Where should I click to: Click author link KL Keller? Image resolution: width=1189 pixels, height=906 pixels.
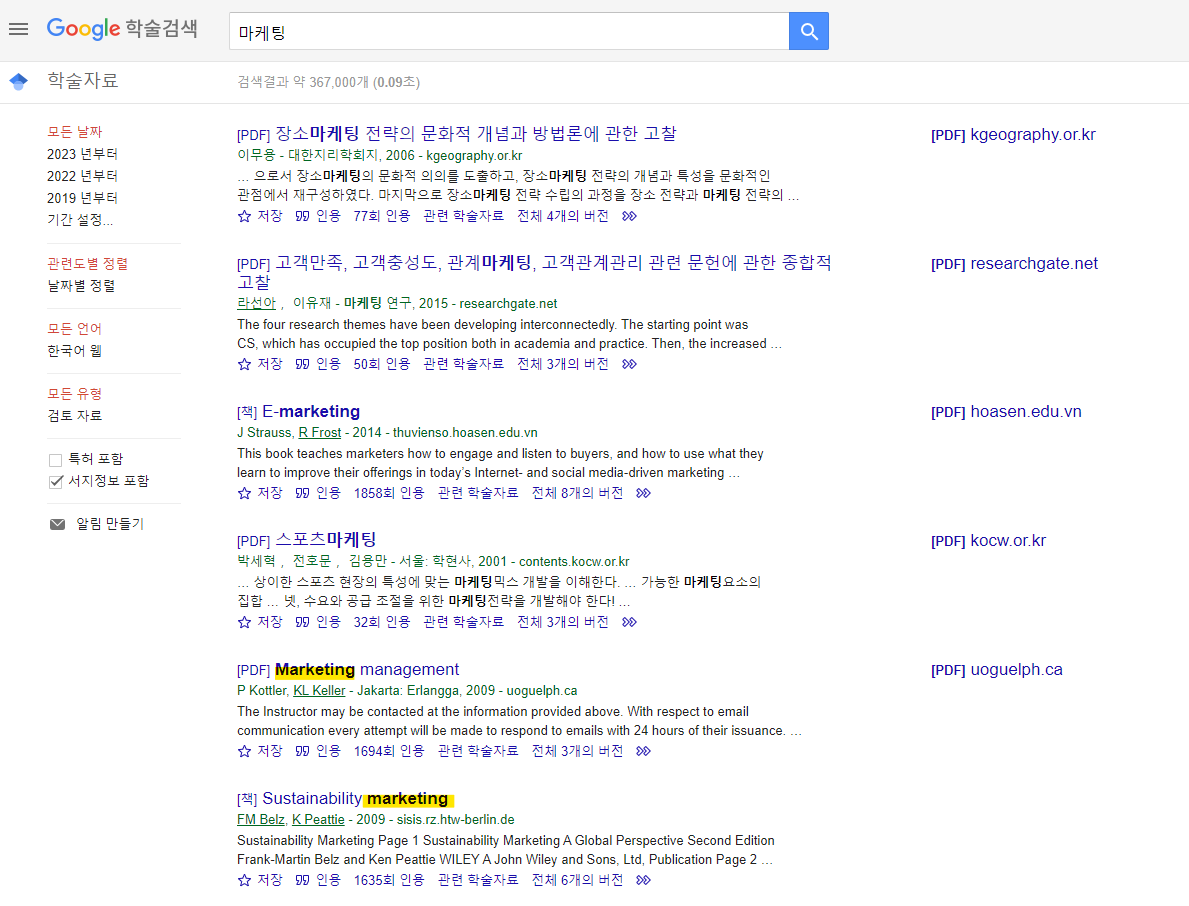click(x=319, y=691)
